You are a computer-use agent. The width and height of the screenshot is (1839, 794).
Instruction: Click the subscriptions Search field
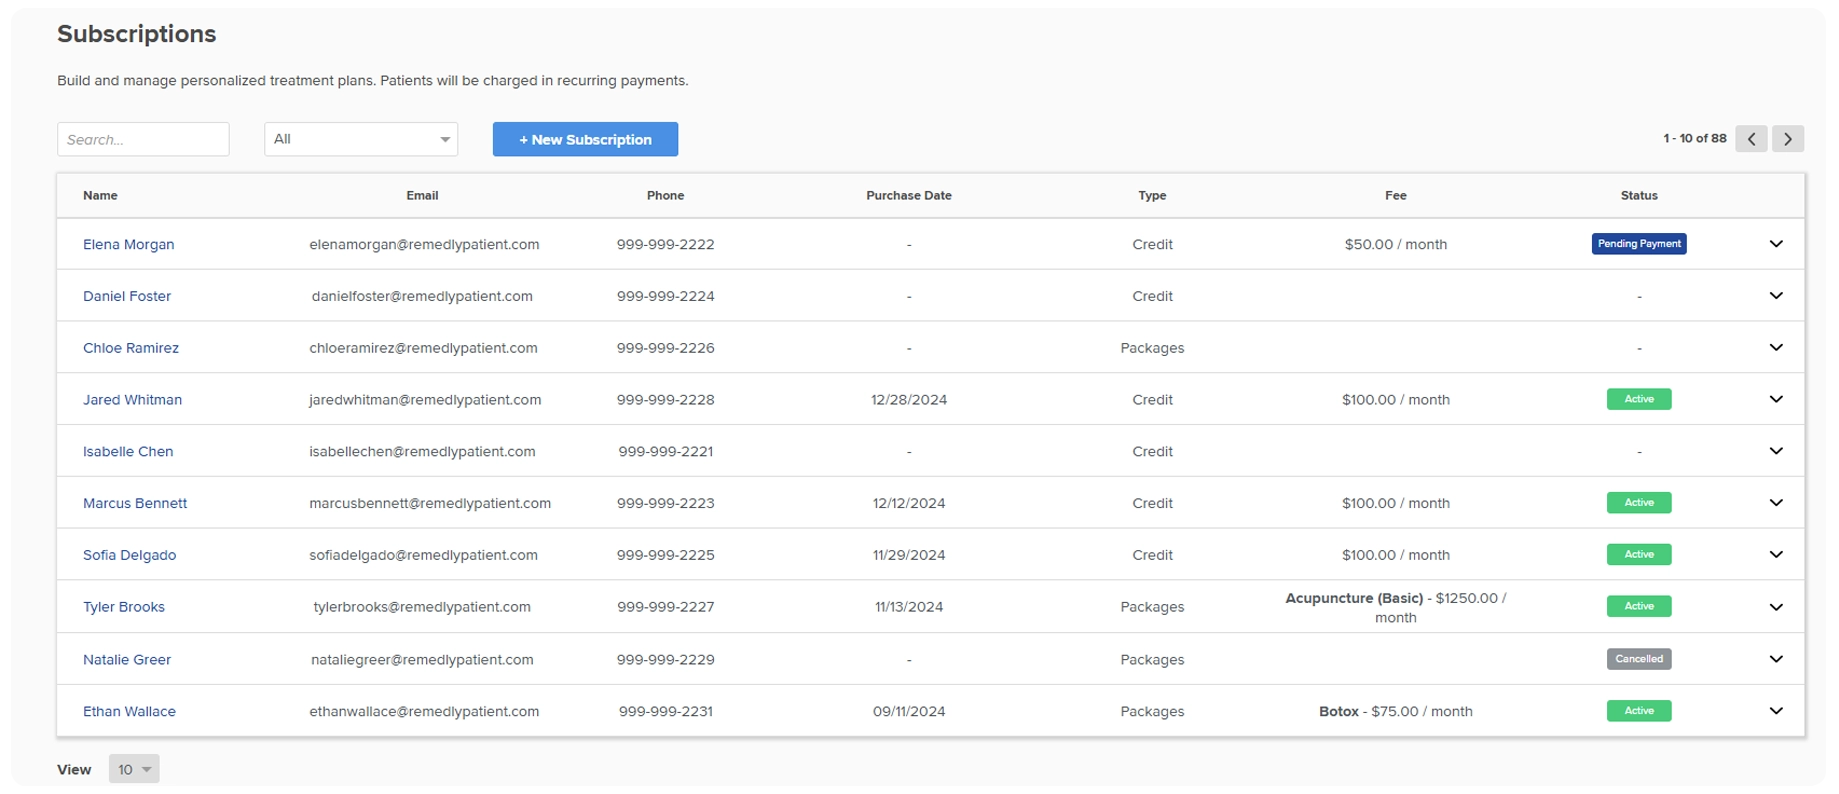143,139
